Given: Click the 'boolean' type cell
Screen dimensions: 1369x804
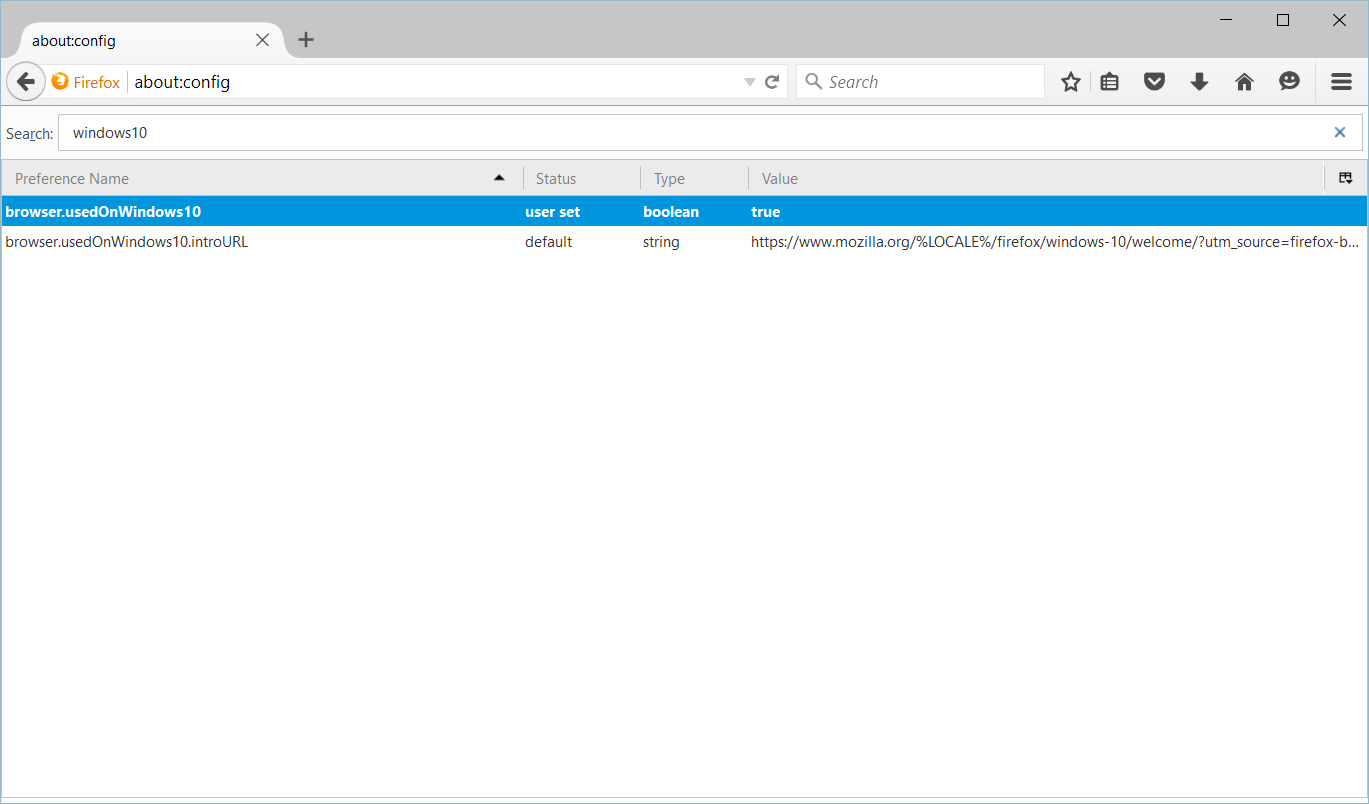Looking at the screenshot, I should click(x=671, y=212).
